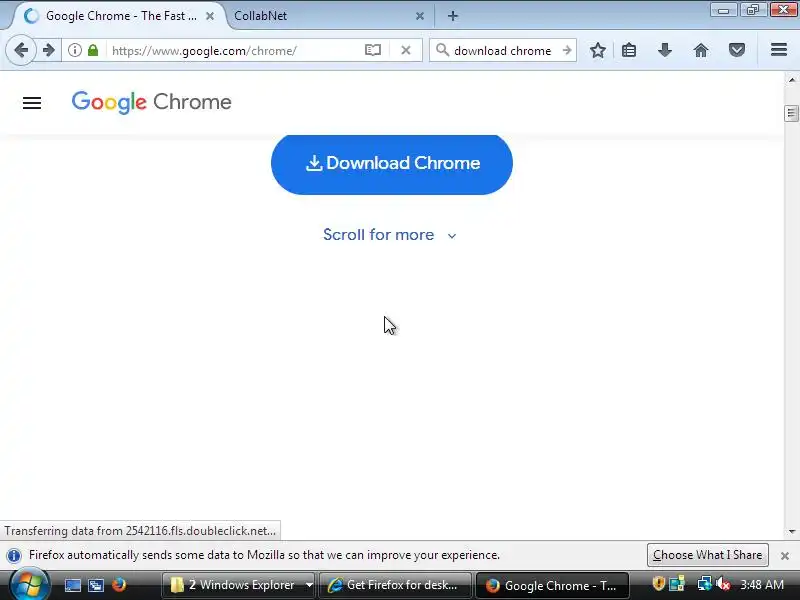Open site information icon in the address bar
The height and width of the screenshot is (600, 800).
tap(75, 50)
